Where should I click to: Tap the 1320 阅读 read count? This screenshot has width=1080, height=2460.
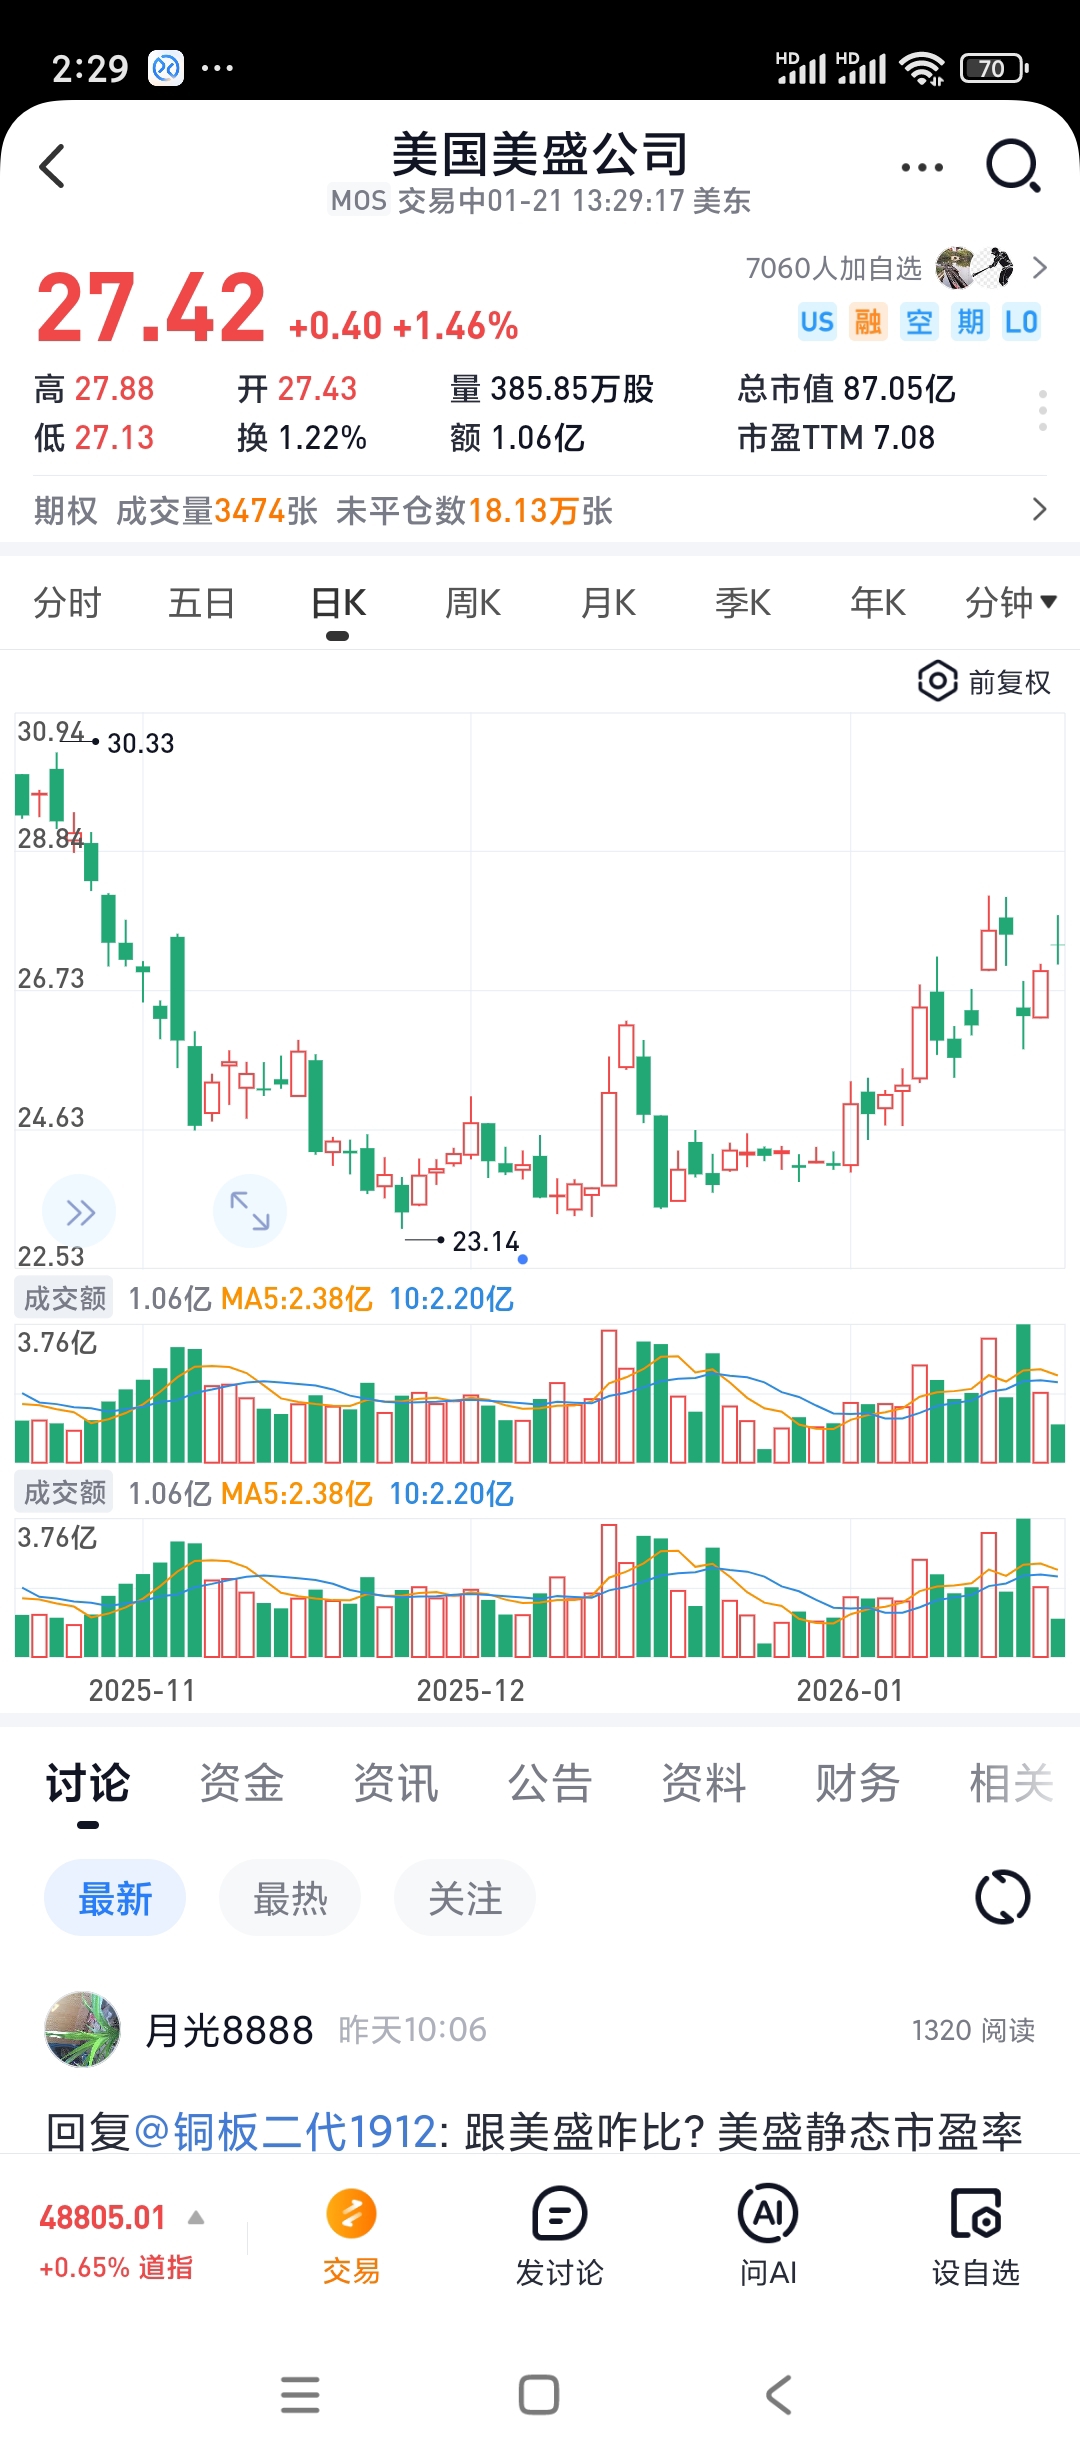pos(973,2030)
